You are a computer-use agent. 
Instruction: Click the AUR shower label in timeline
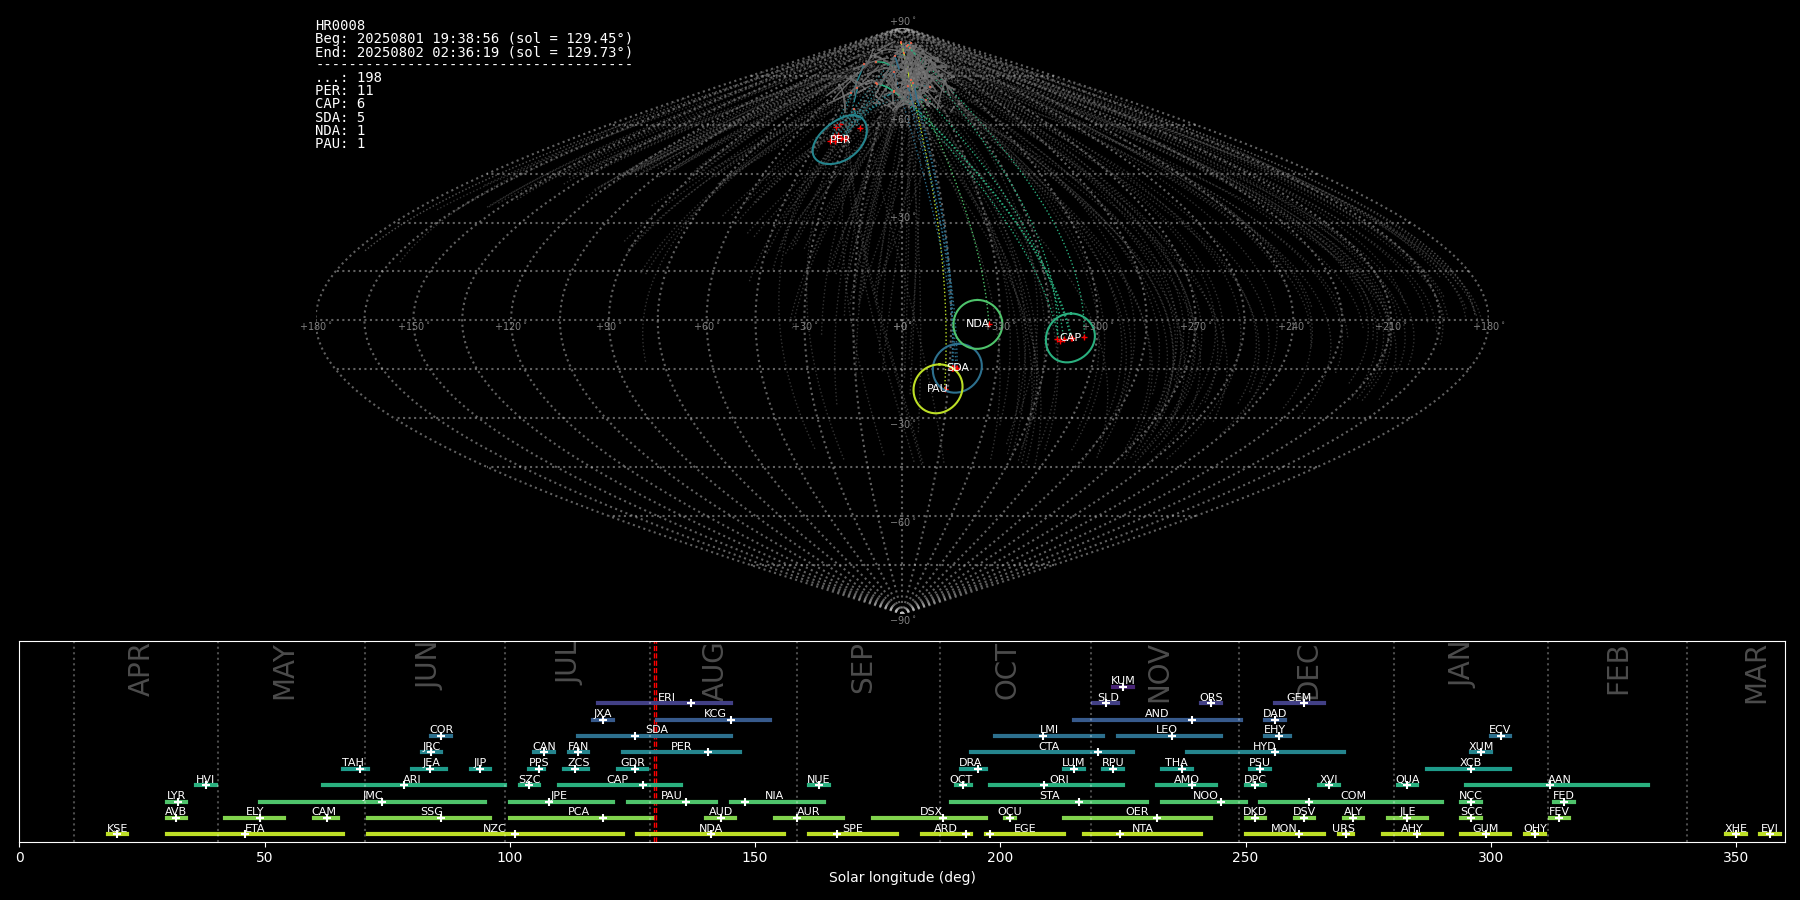[x=808, y=812]
